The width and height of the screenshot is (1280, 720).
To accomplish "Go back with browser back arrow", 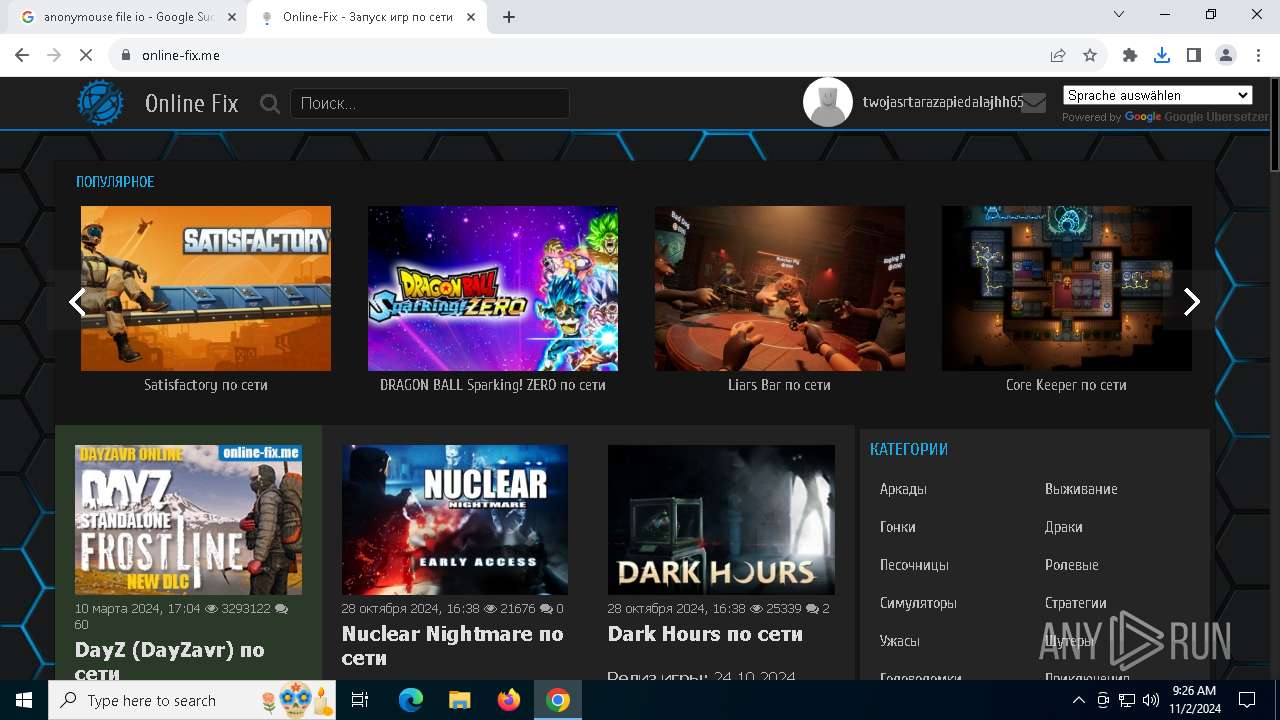I will pyautogui.click(x=22, y=55).
